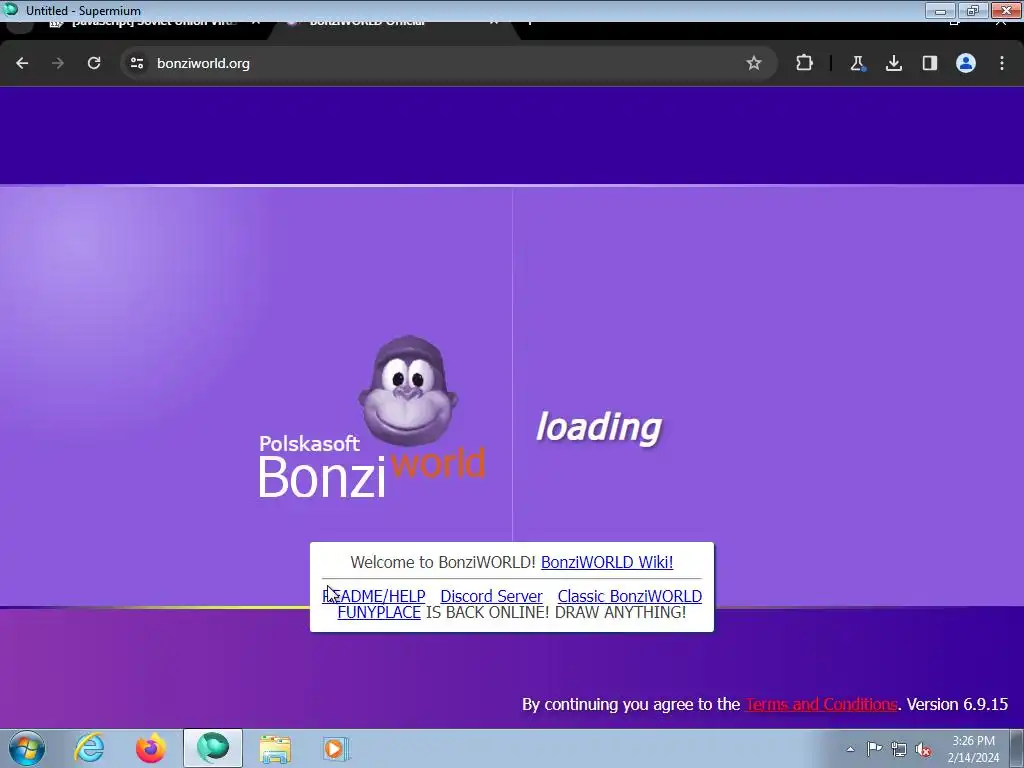
Task: Open the Discord Server link
Action: point(491,596)
